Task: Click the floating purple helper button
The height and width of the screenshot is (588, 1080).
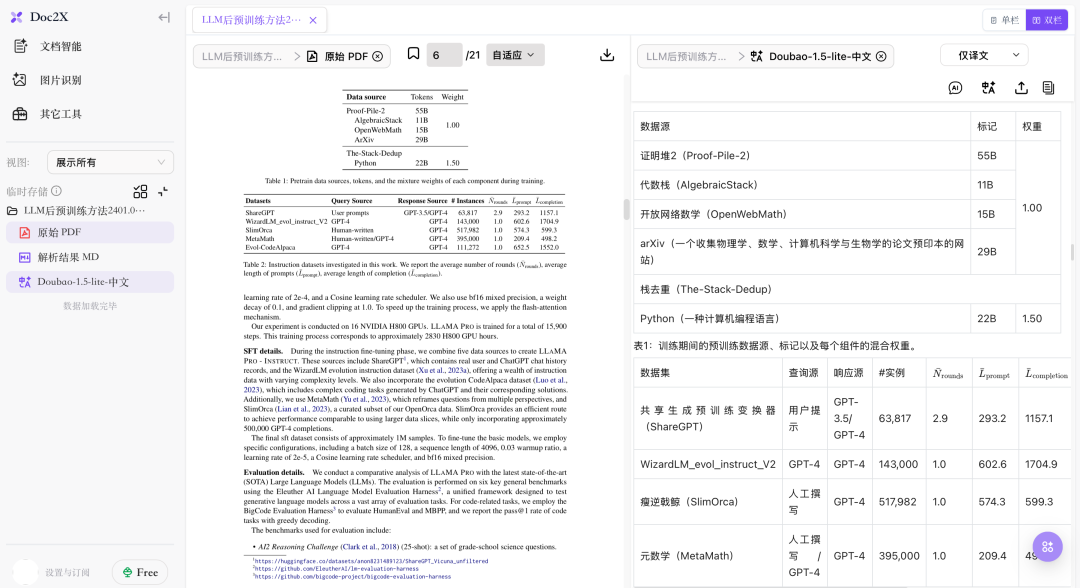Action: point(1048,547)
